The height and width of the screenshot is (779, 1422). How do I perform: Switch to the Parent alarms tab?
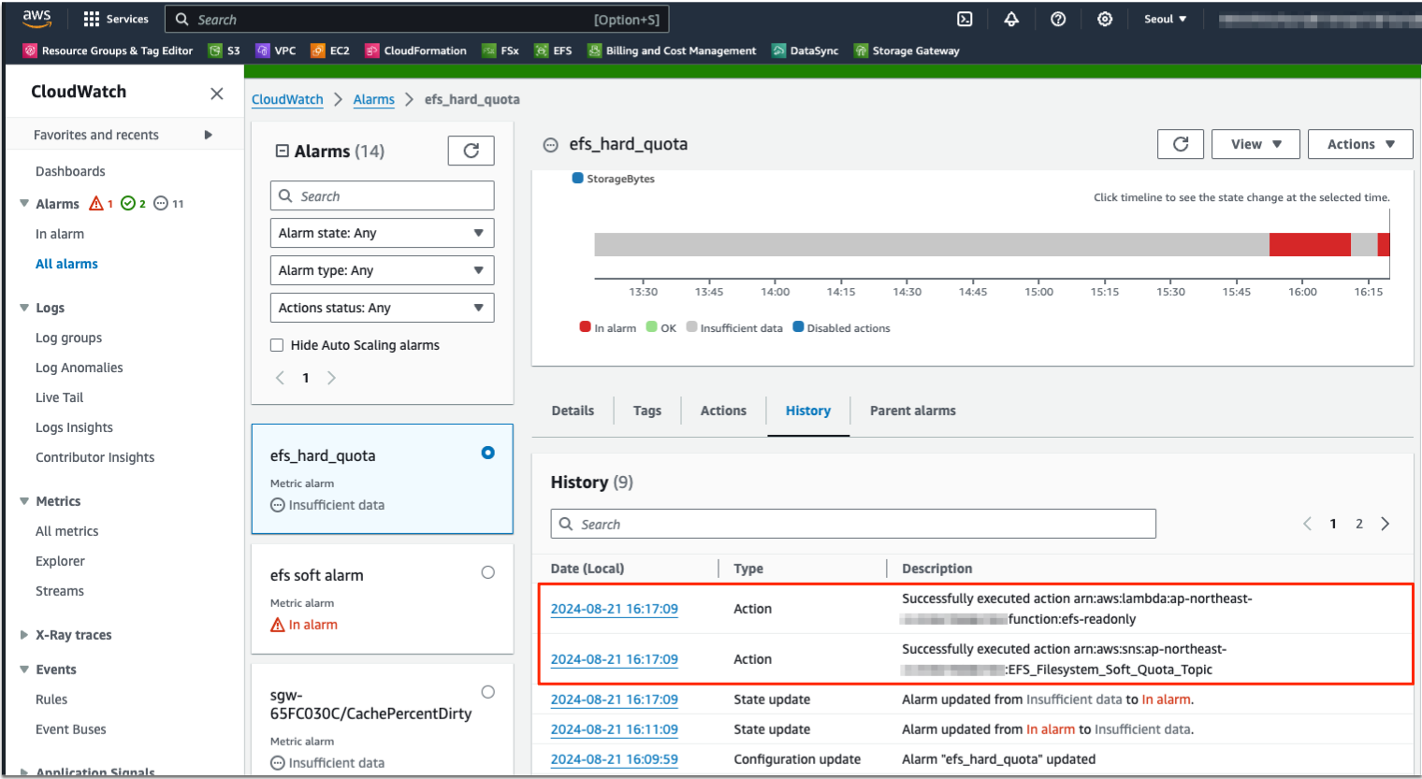tap(912, 410)
